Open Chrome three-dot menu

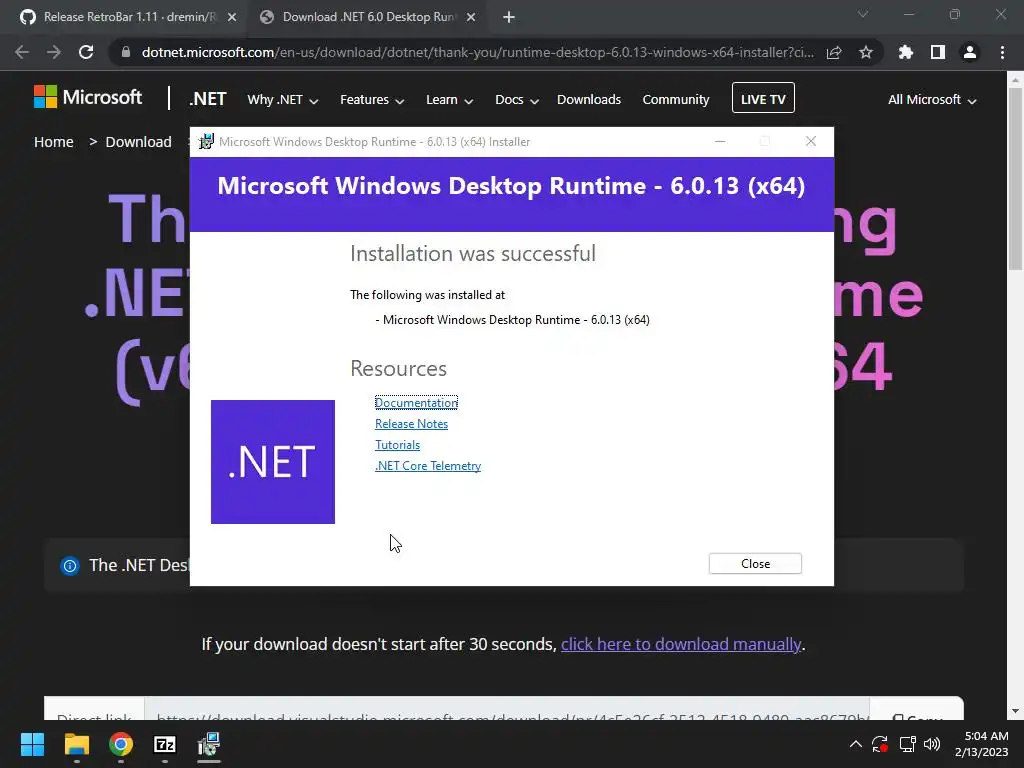[1002, 52]
